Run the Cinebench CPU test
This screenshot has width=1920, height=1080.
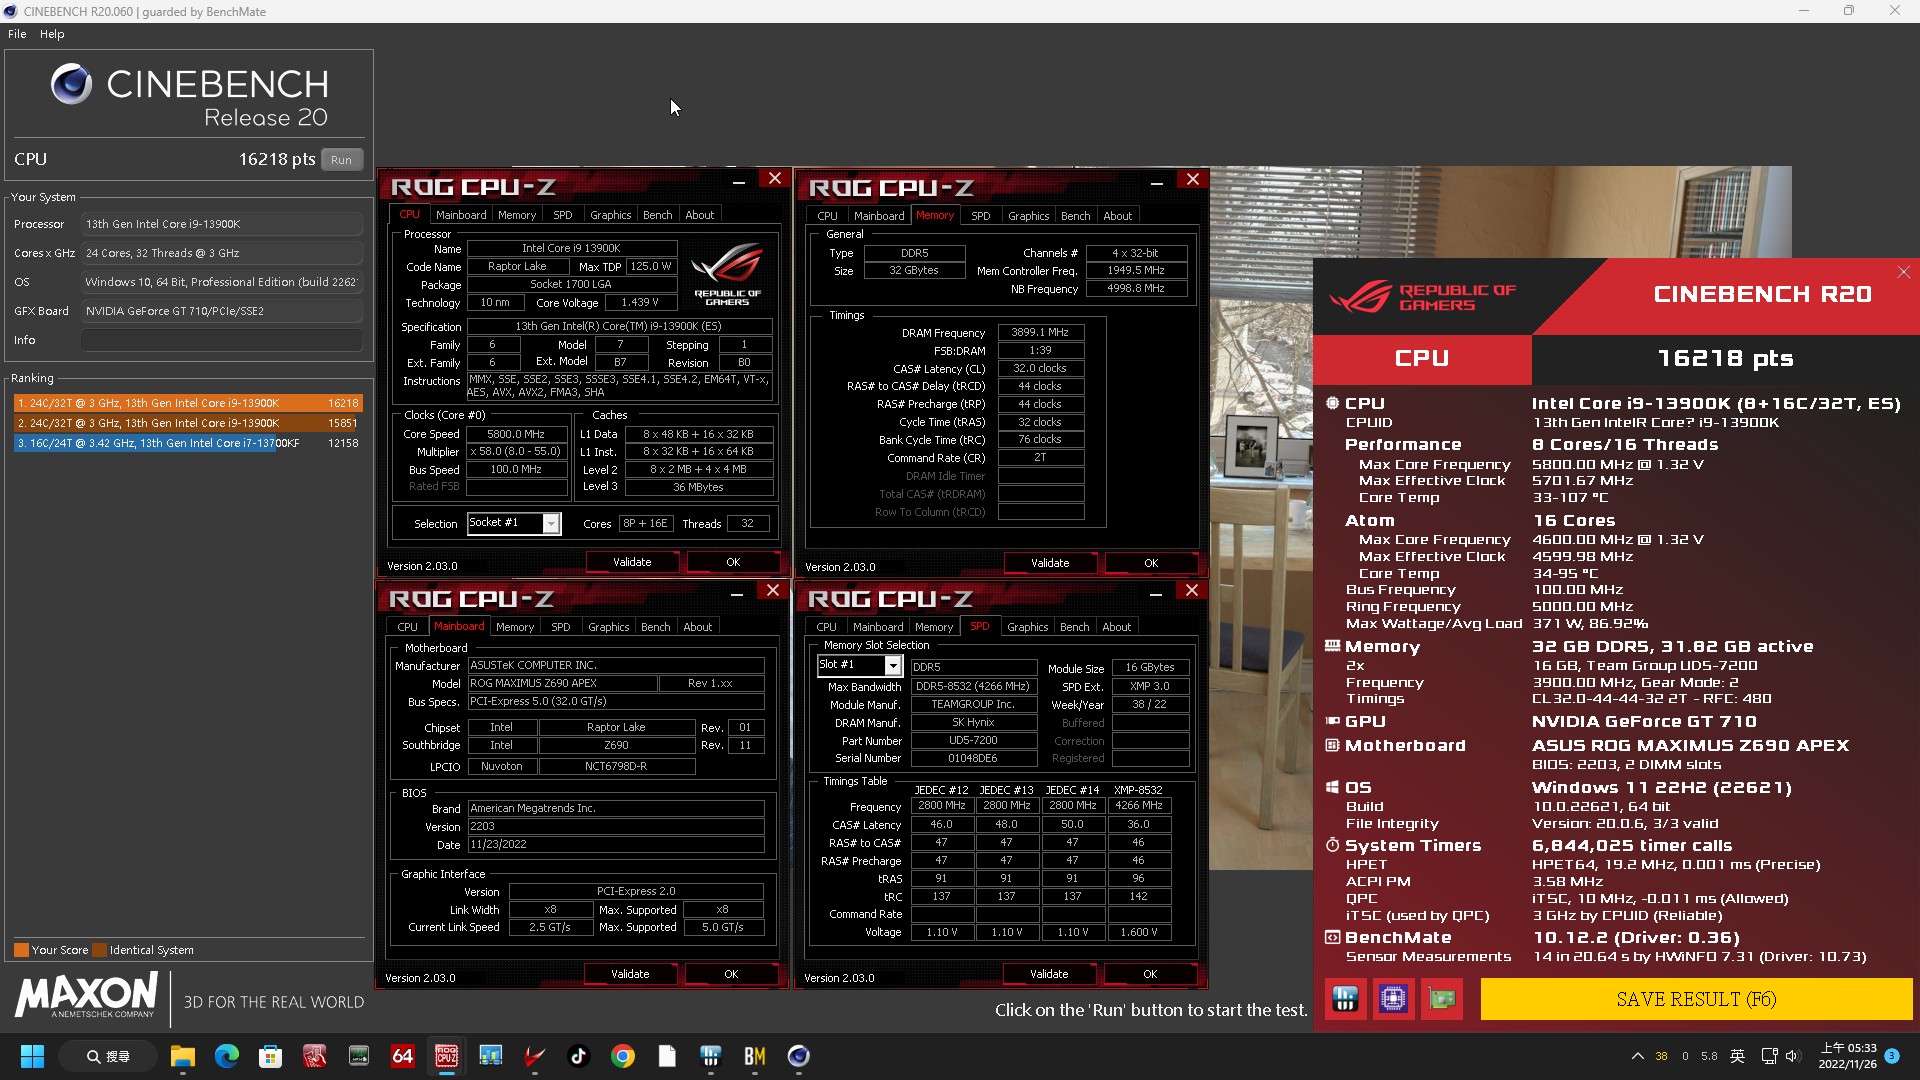pyautogui.click(x=342, y=160)
